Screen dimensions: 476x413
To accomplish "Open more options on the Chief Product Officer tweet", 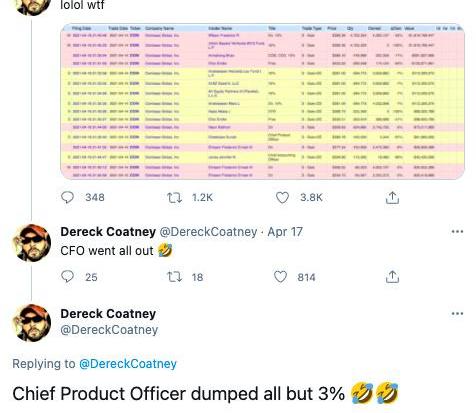I will pyautogui.click(x=457, y=314).
